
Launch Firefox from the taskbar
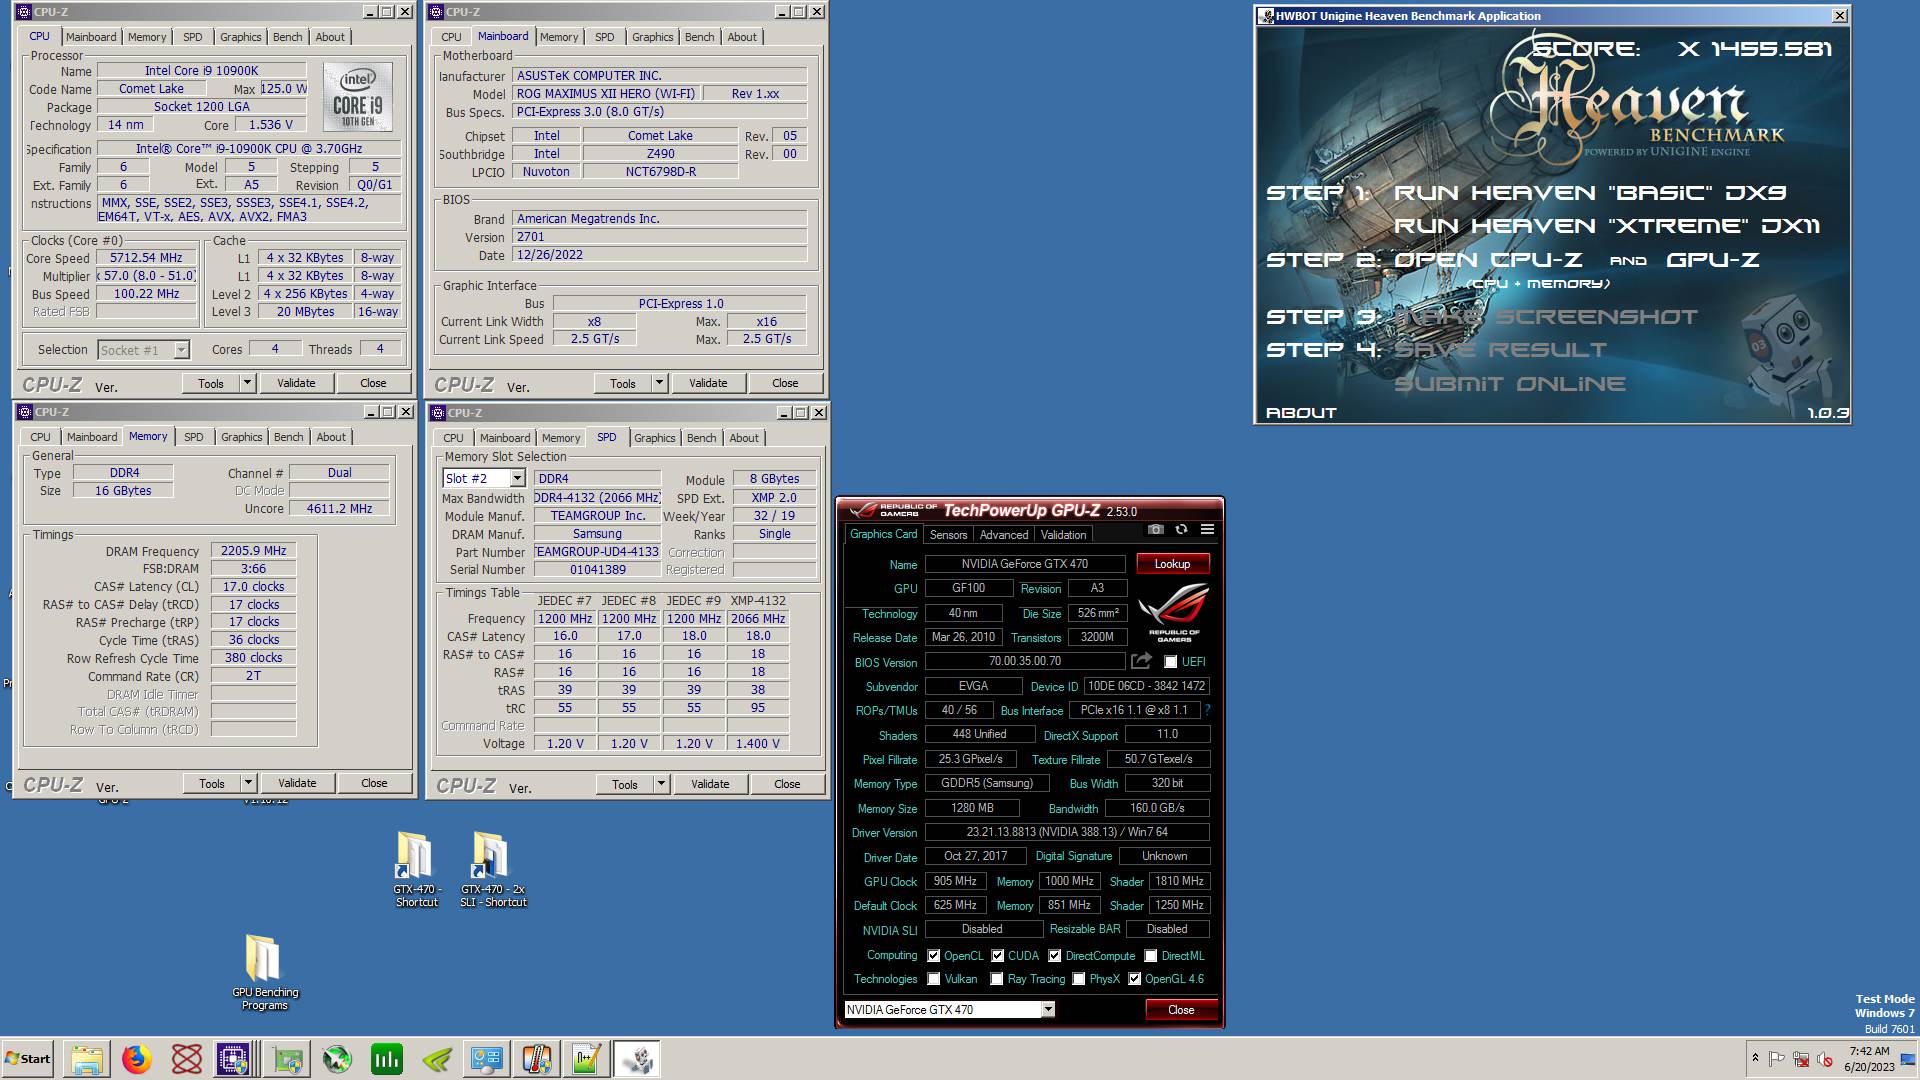pyautogui.click(x=137, y=1059)
